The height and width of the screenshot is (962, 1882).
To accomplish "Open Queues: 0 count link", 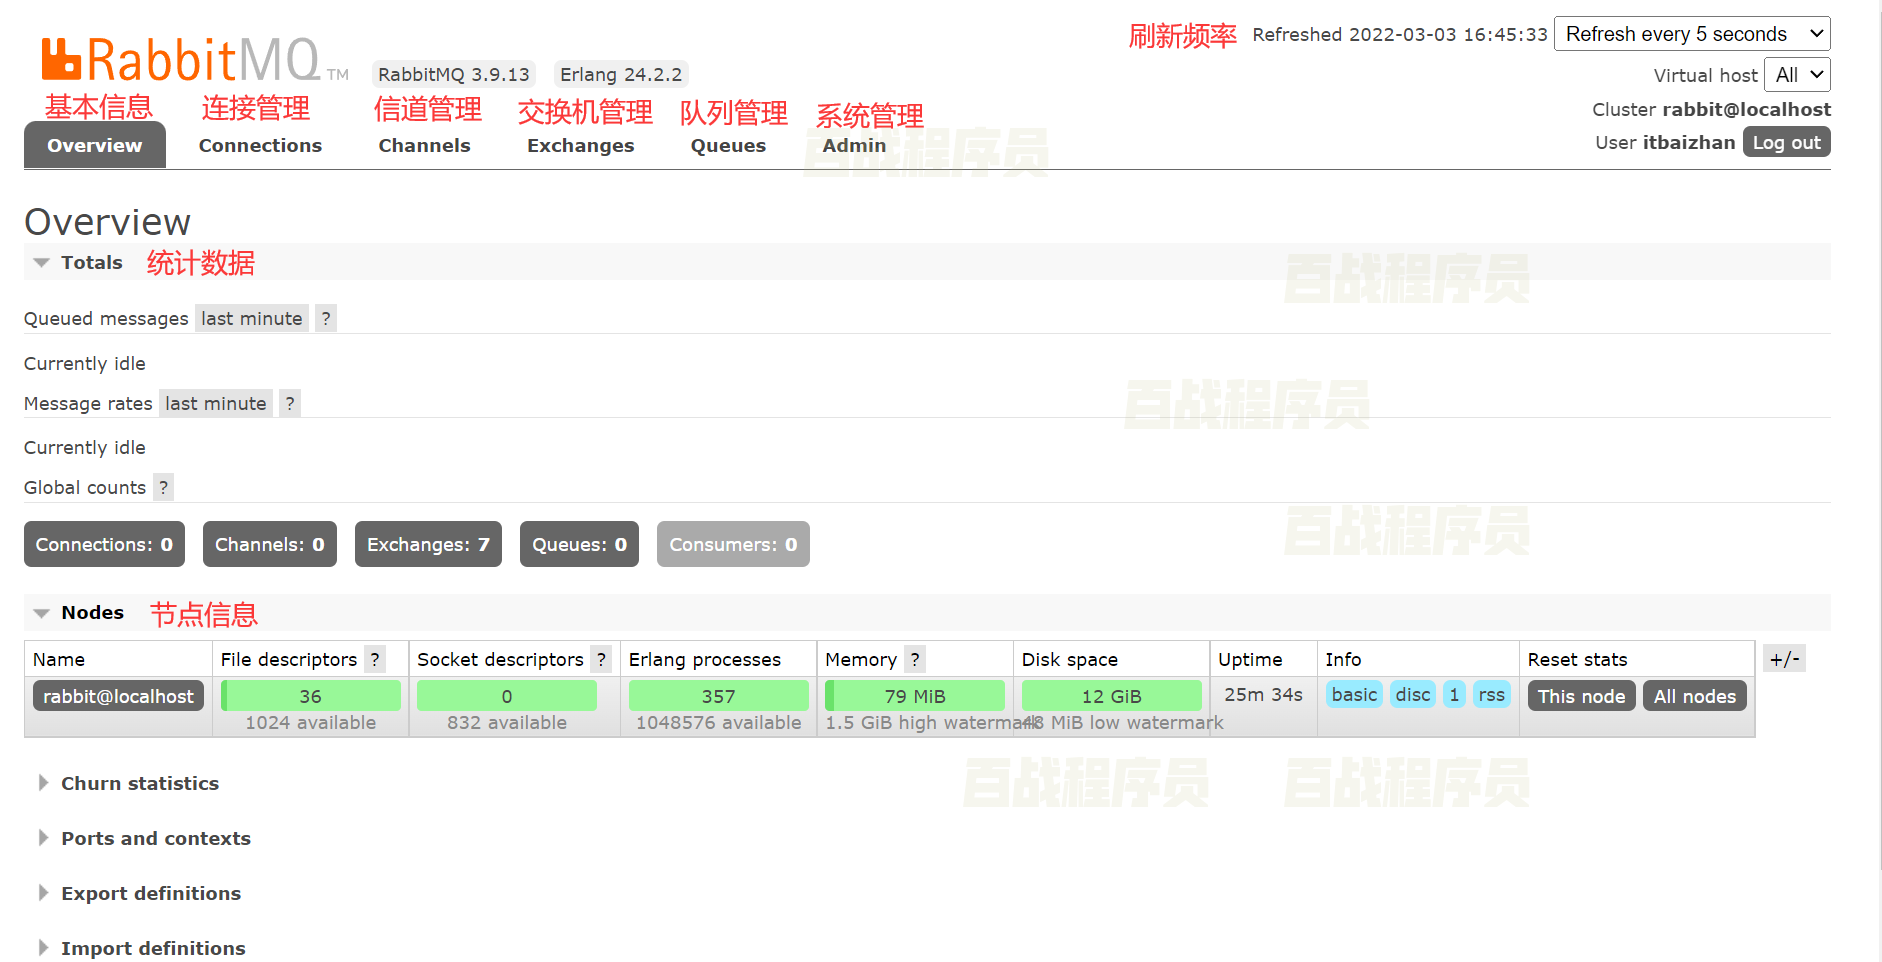I will tap(579, 544).
